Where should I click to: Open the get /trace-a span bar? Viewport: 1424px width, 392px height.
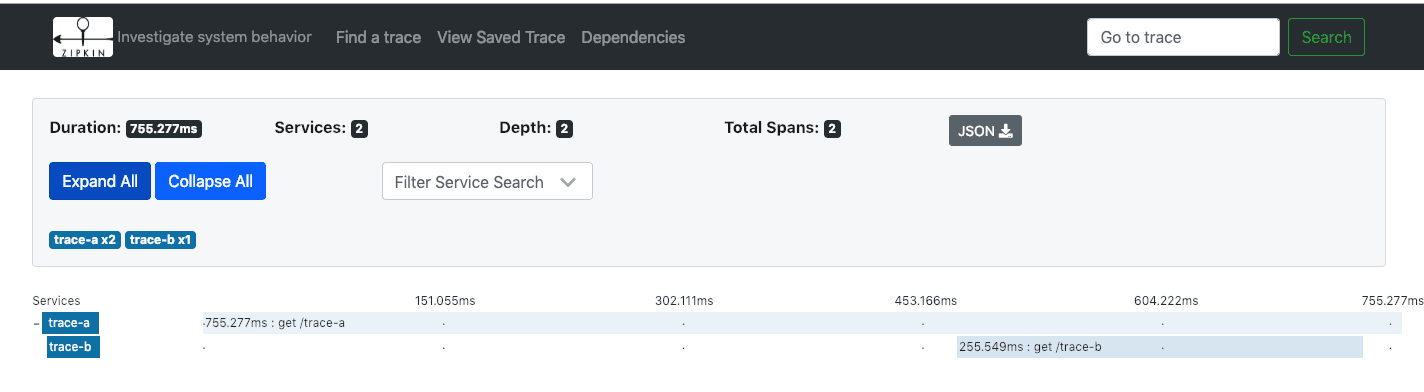click(x=802, y=323)
